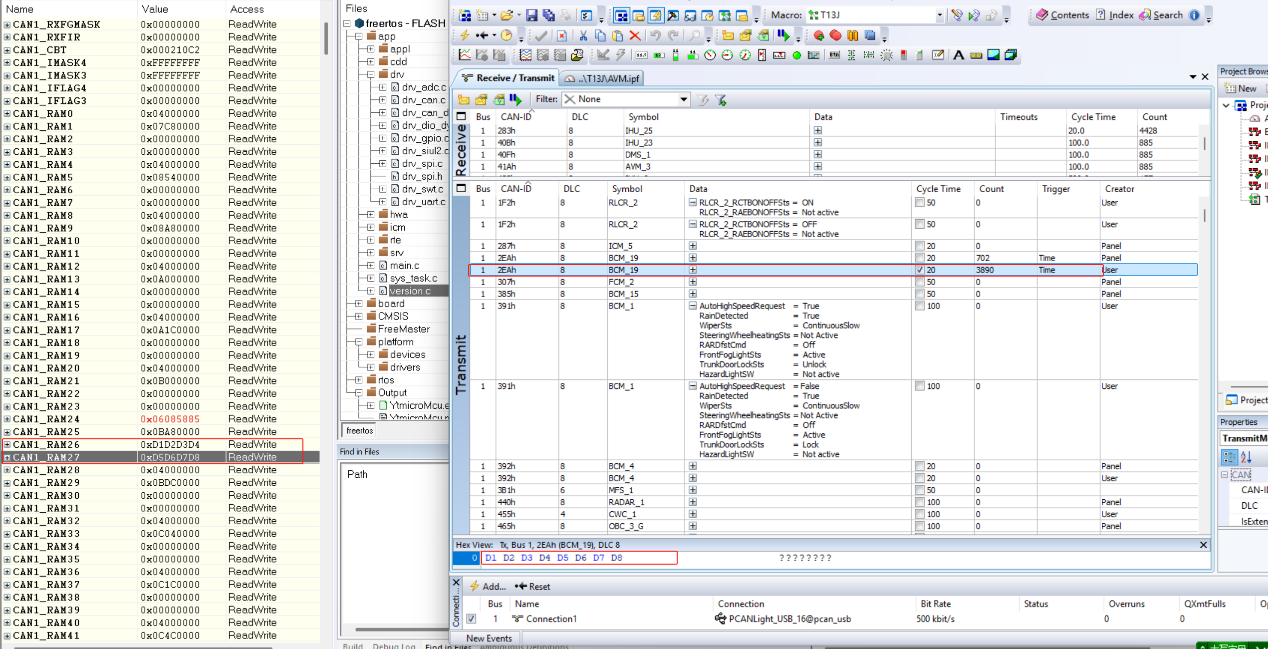Image resolution: width=1268 pixels, height=649 pixels.
Task: Enable cycle time checkbox for MFS_1
Action: pos(920,490)
